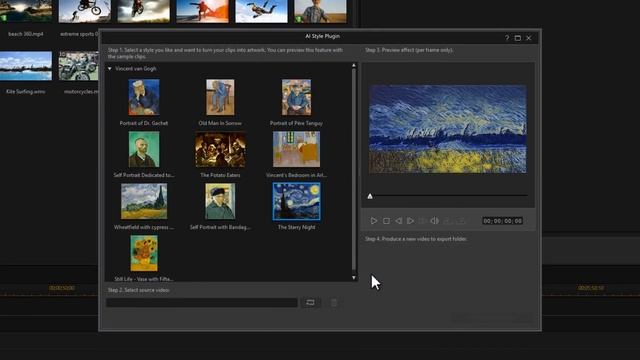Image resolution: width=640 pixels, height=360 pixels.
Task: Click the preview timecode field
Action: 502,221
